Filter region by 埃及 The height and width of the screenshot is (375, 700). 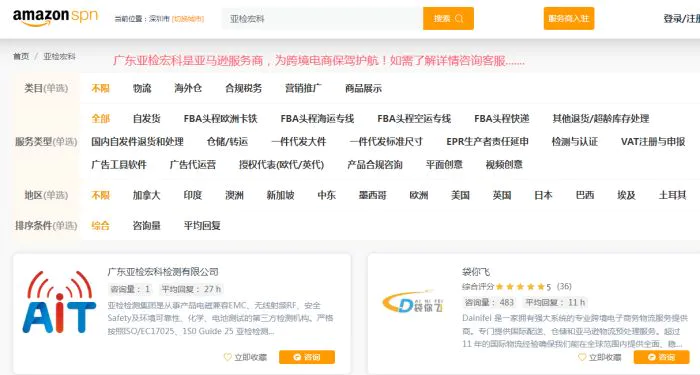[x=626, y=195]
